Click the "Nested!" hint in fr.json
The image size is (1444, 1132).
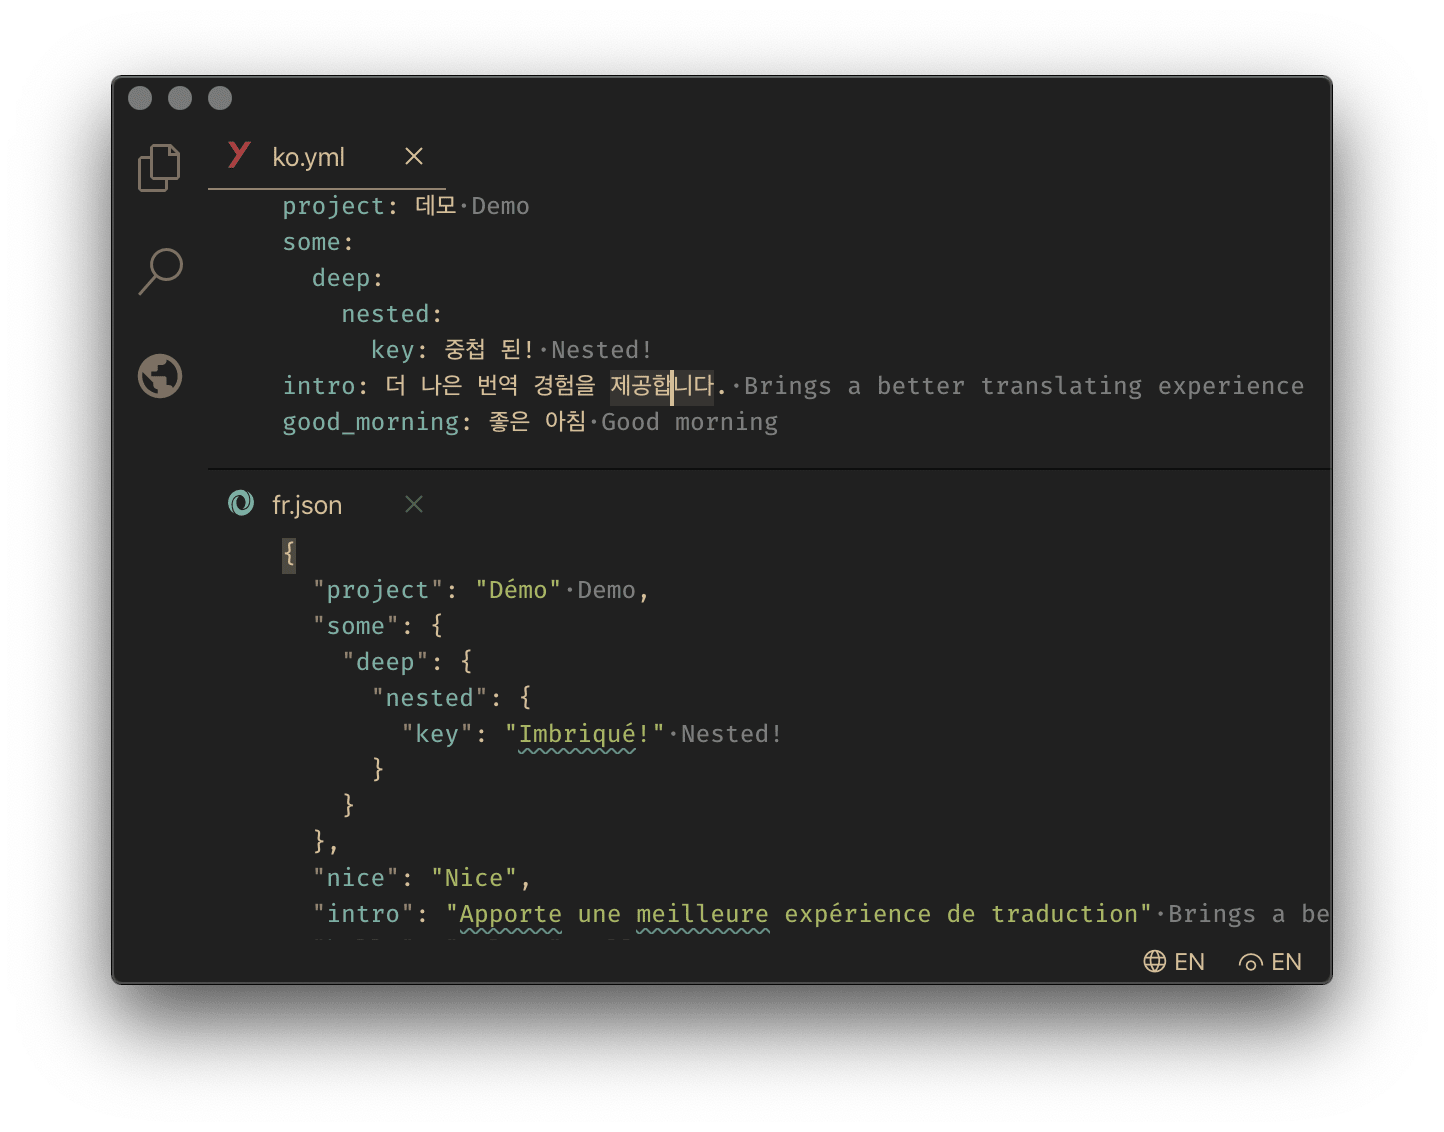[x=731, y=734]
